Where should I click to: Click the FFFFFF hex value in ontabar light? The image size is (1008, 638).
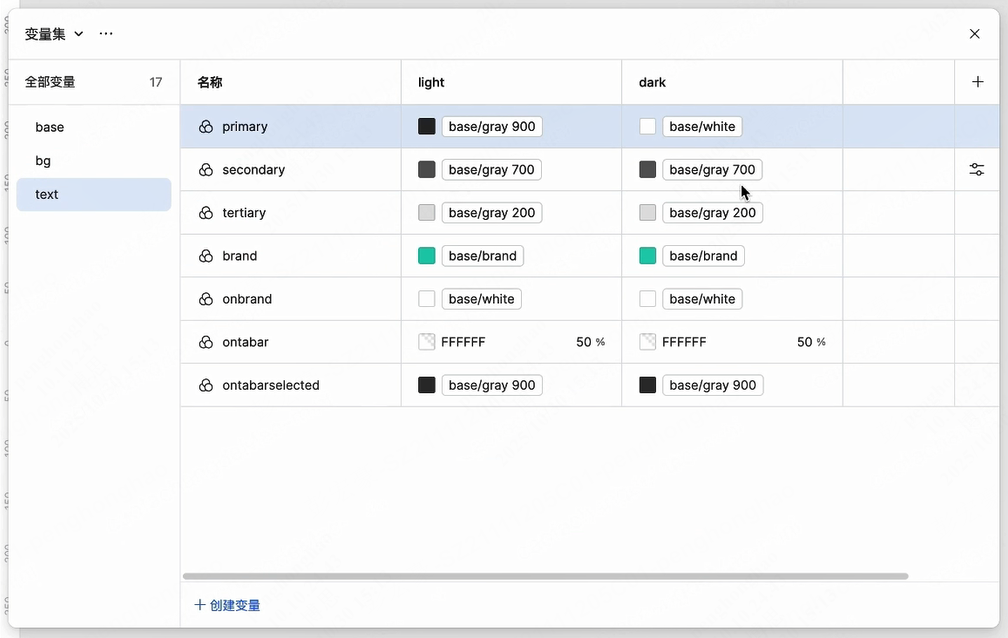(x=463, y=342)
